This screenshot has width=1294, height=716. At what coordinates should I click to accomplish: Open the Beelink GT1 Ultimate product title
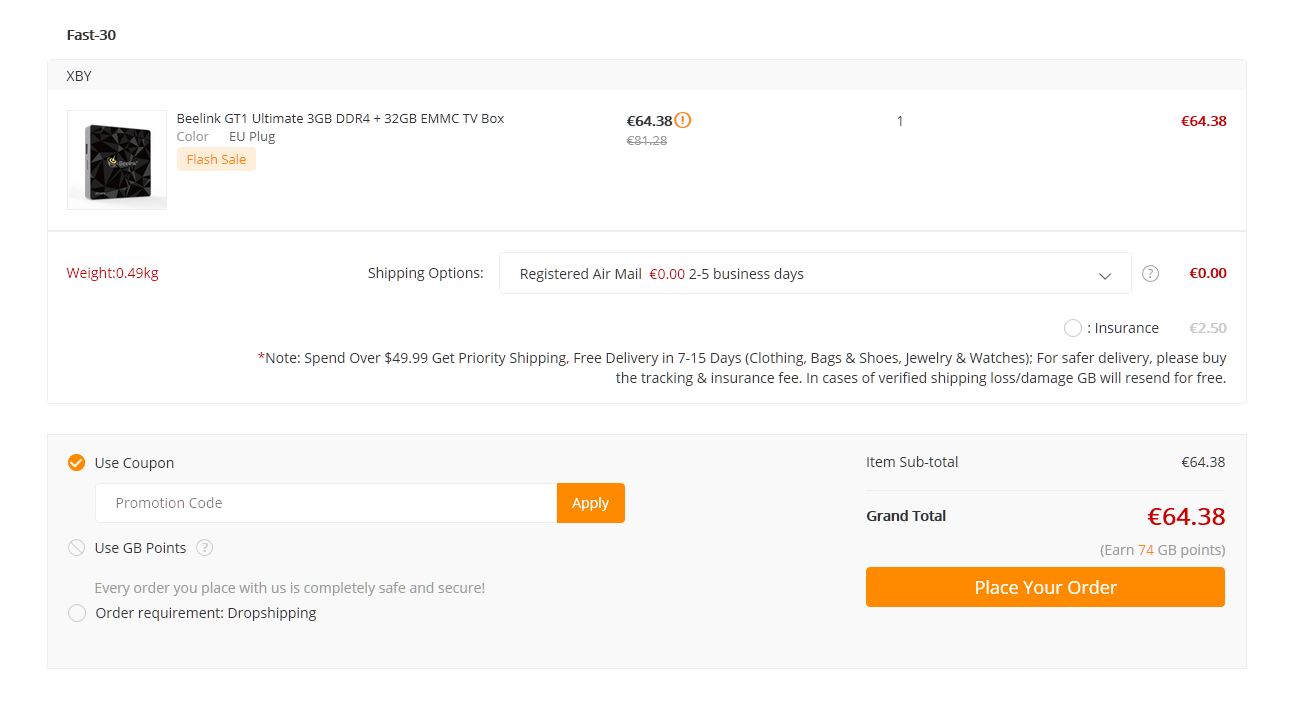tap(340, 118)
